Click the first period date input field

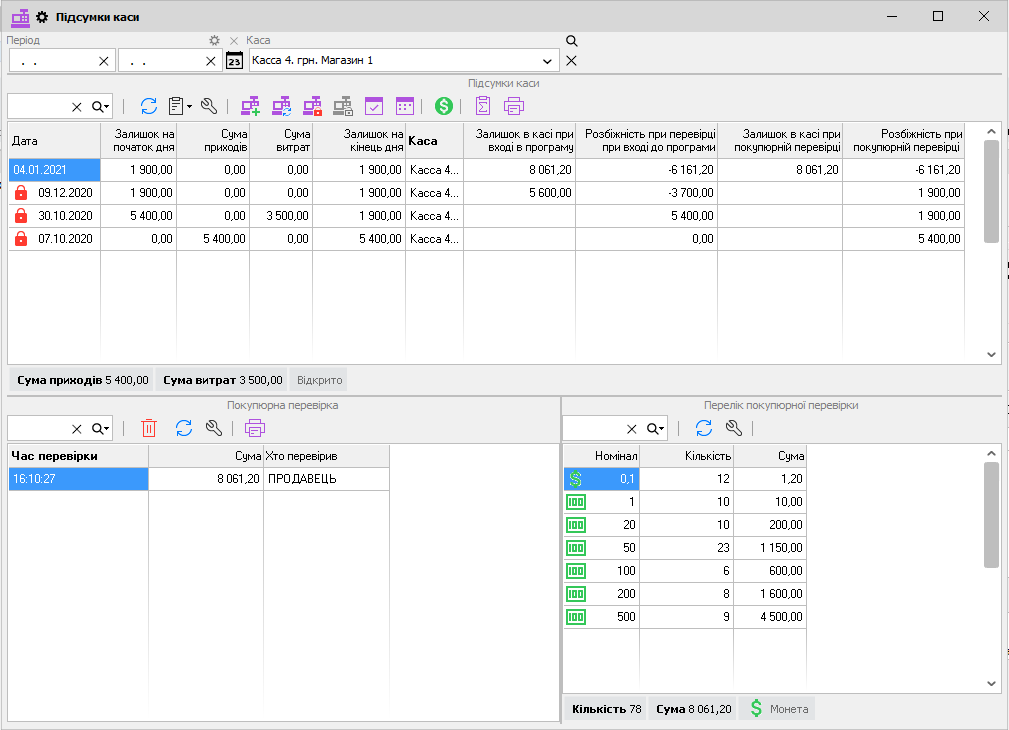click(55, 61)
